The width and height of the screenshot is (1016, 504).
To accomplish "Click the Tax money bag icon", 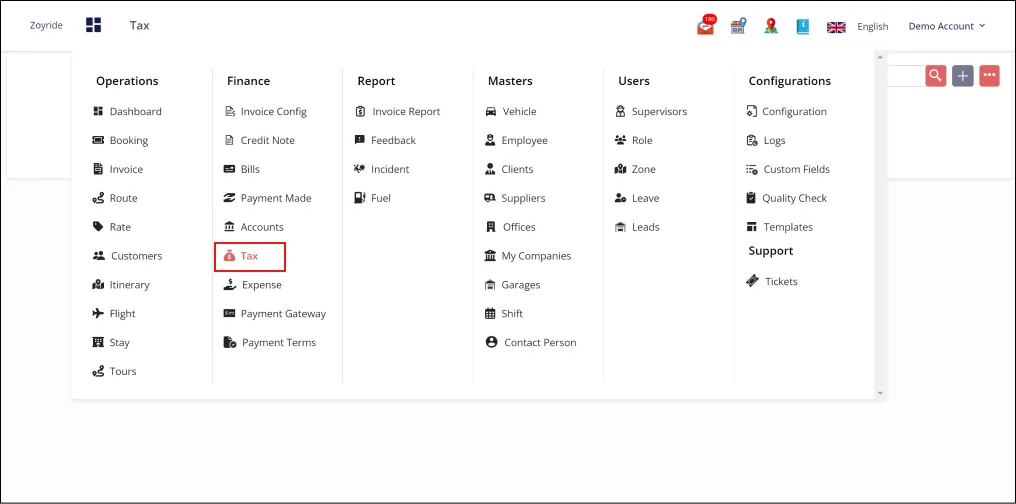I will (x=229, y=256).
